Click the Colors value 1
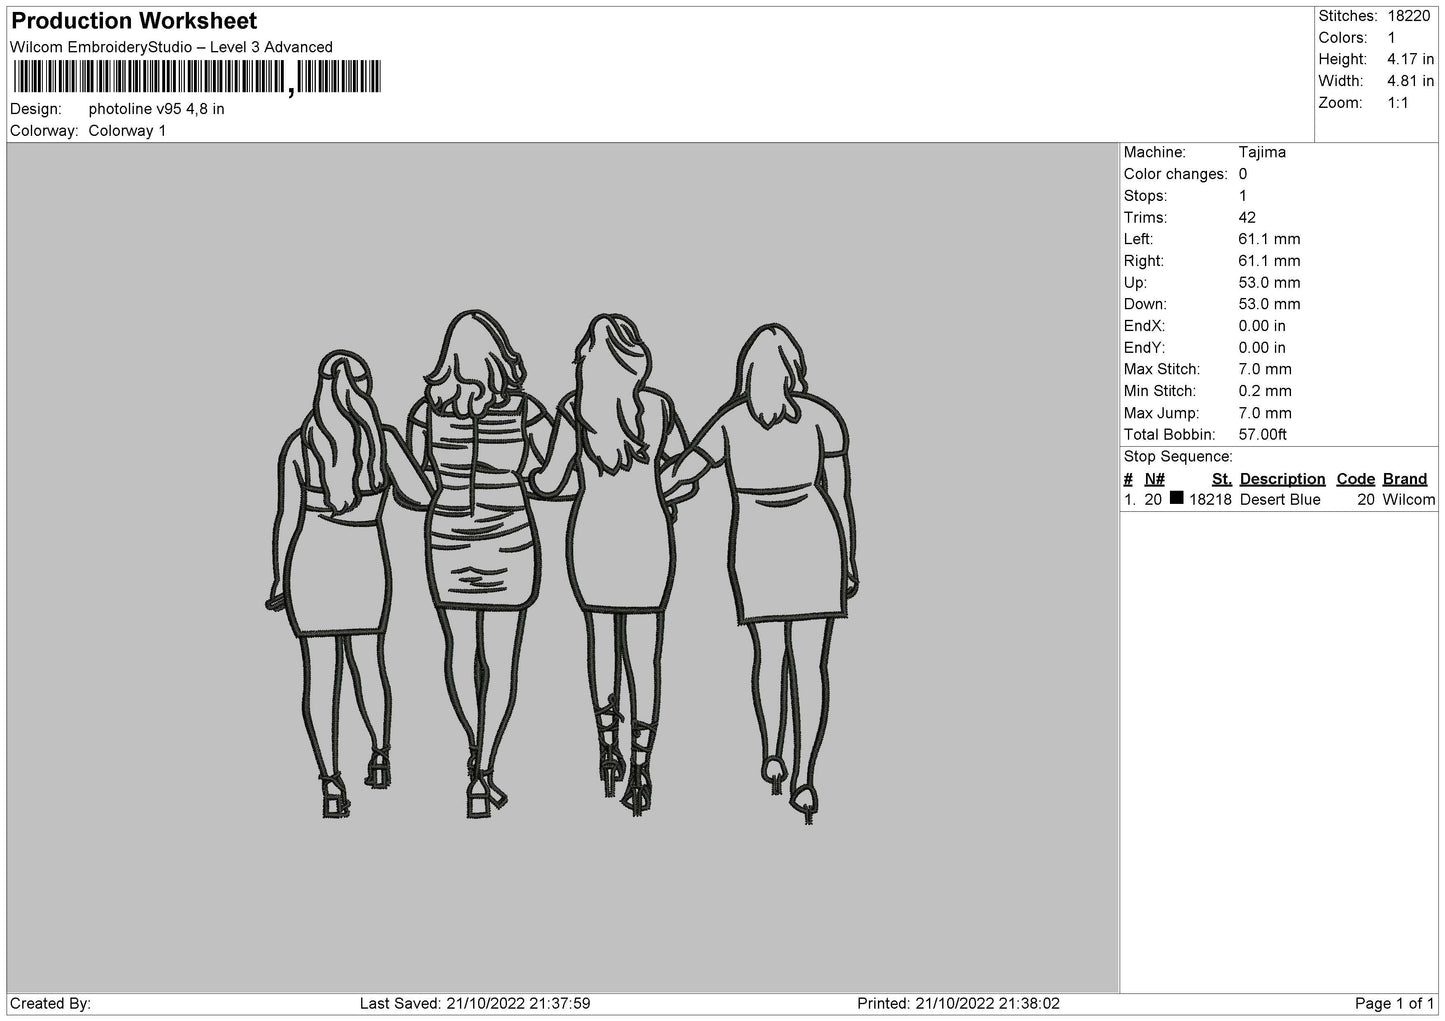1445x1021 pixels. [1391, 38]
